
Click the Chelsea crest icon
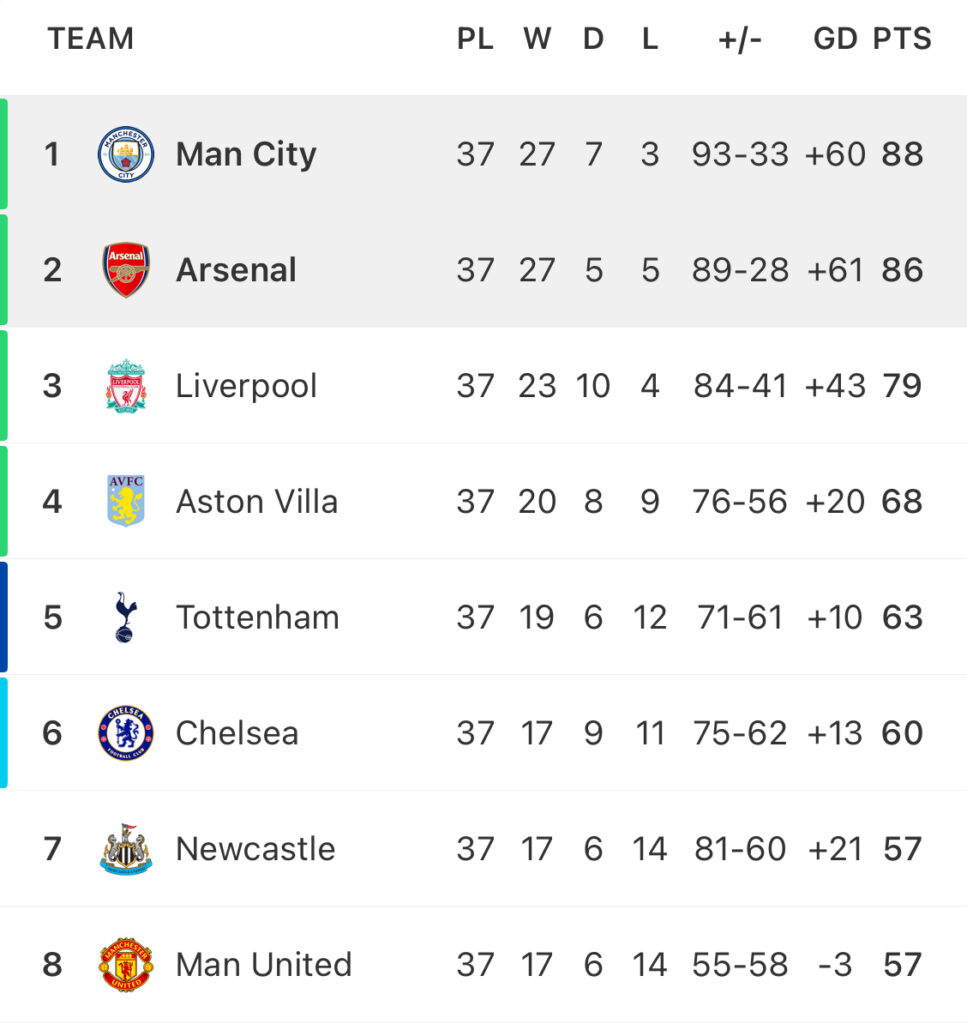coord(126,733)
